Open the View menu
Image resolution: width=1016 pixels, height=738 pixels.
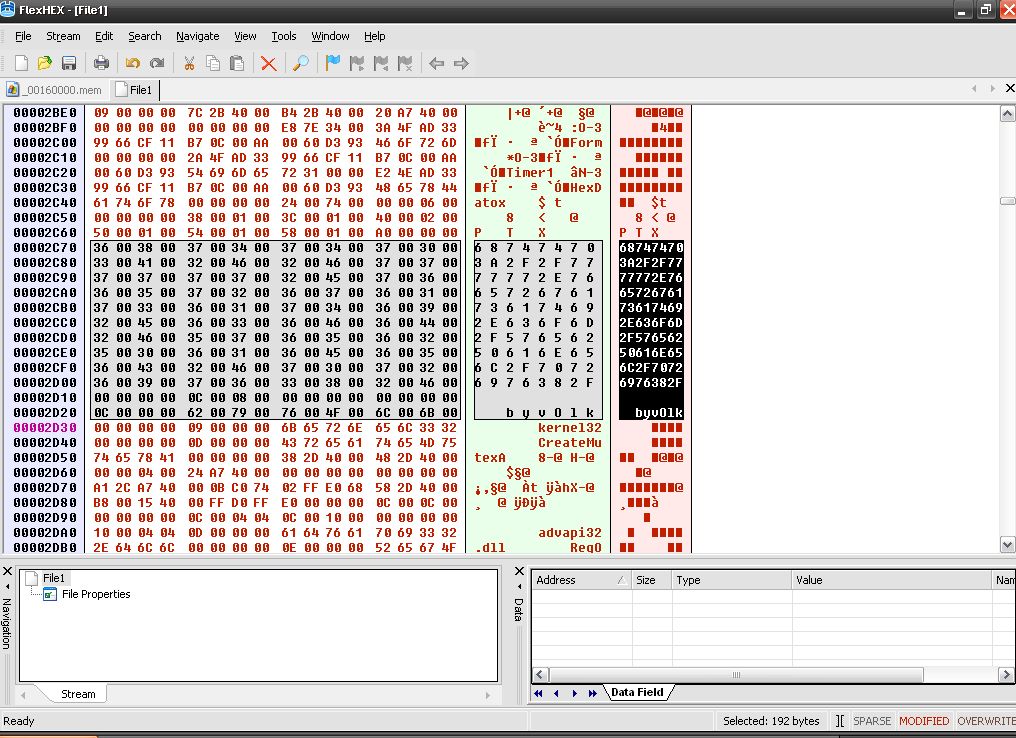pos(245,36)
